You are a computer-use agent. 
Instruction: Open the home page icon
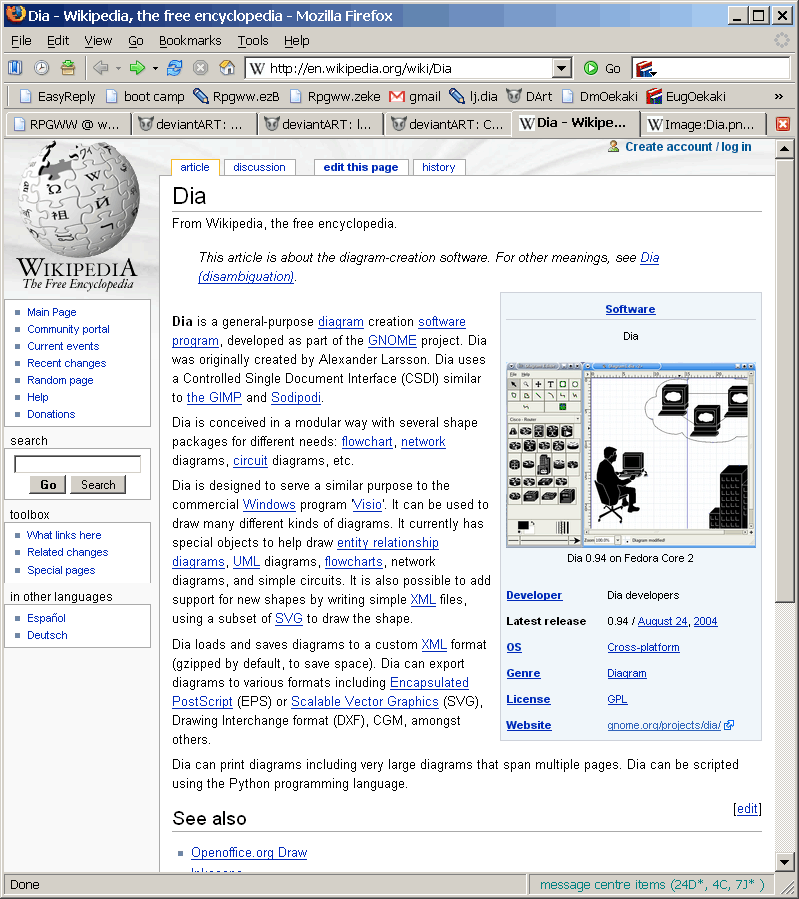point(227,68)
